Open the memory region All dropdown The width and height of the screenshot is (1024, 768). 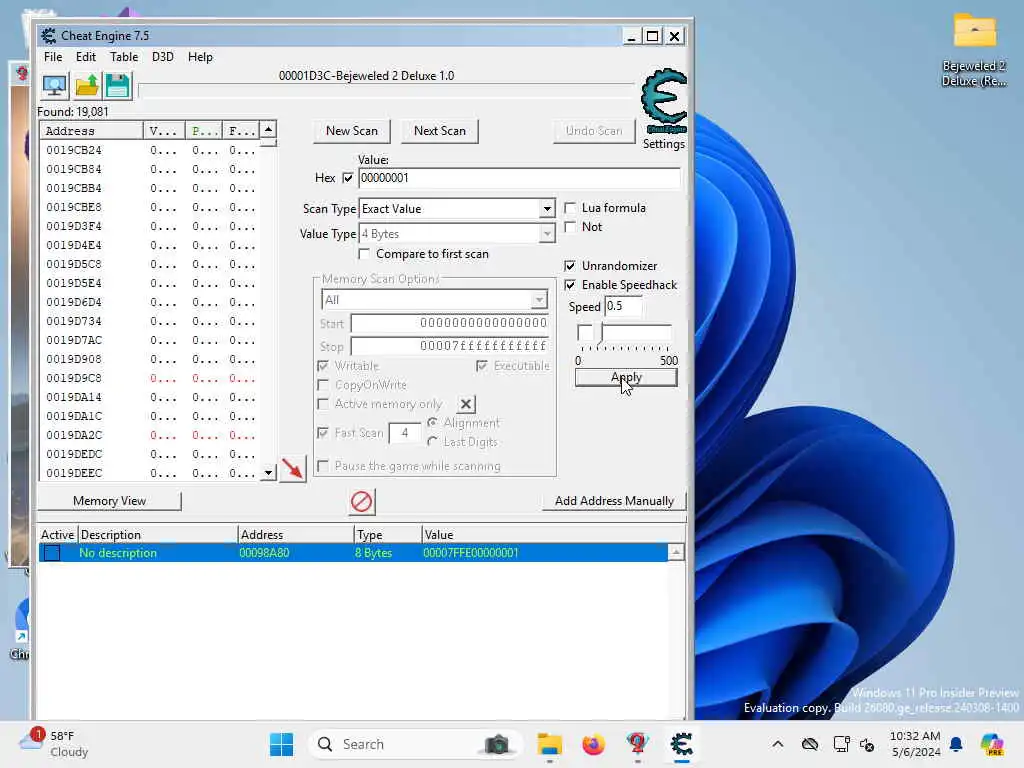coord(539,300)
